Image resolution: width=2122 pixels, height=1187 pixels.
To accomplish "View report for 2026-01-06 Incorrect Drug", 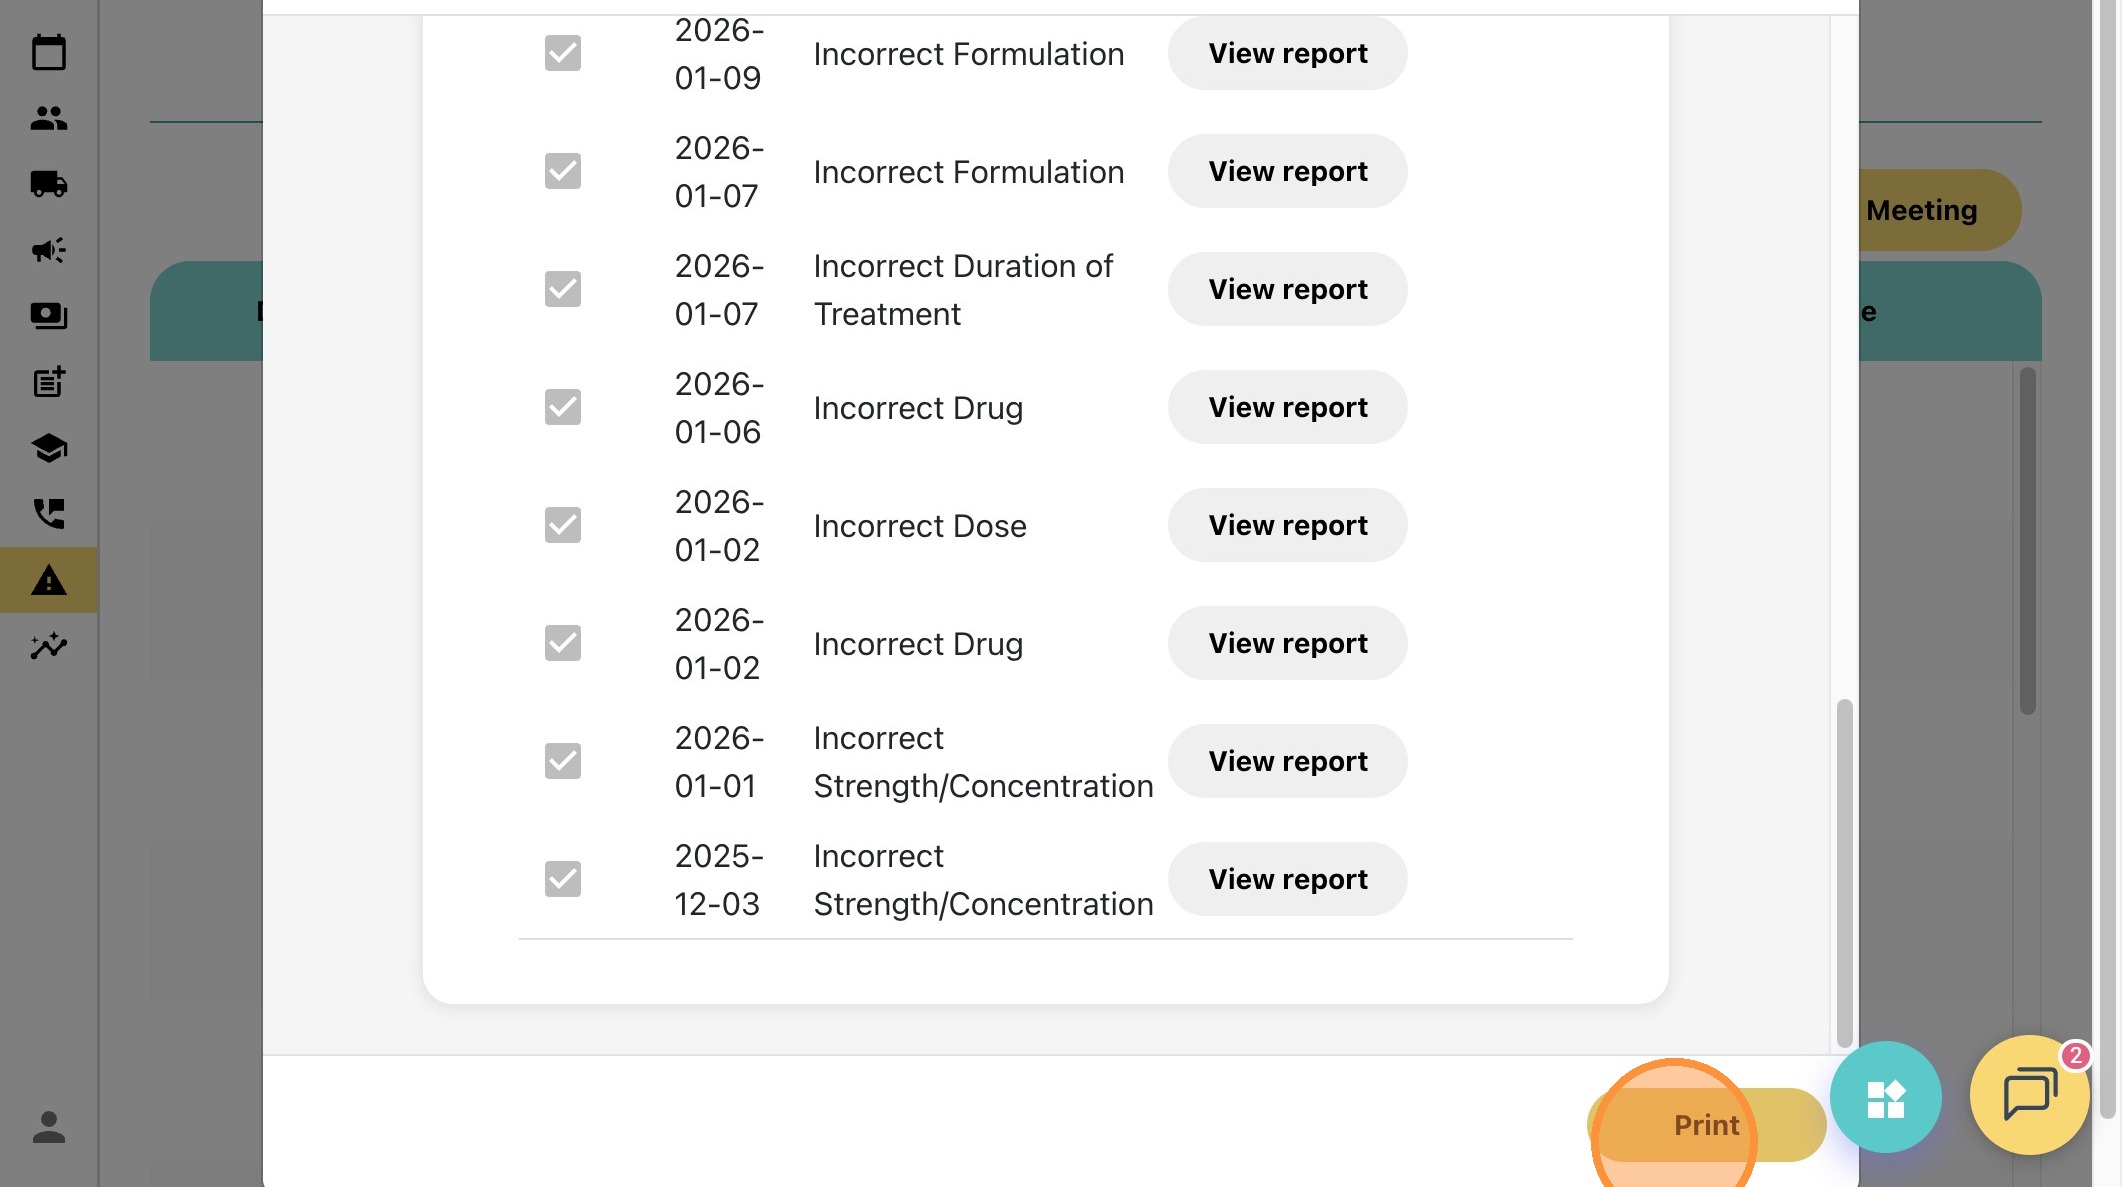I will coord(1287,407).
